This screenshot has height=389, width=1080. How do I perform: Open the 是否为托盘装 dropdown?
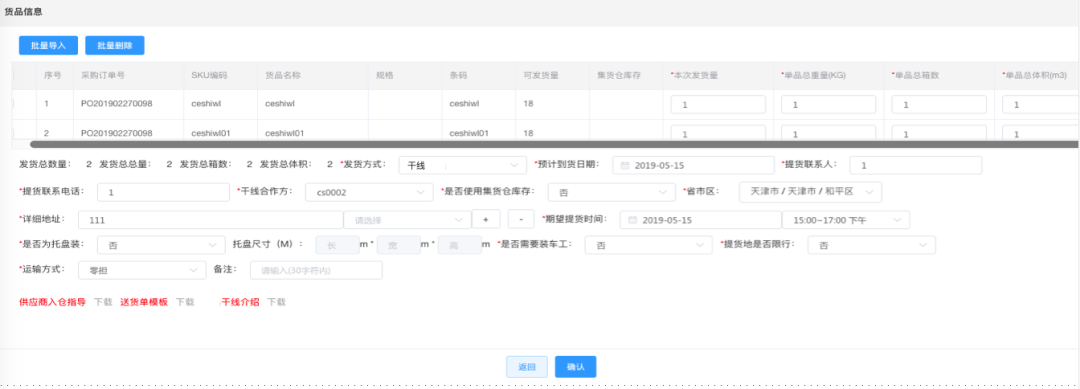(x=162, y=245)
